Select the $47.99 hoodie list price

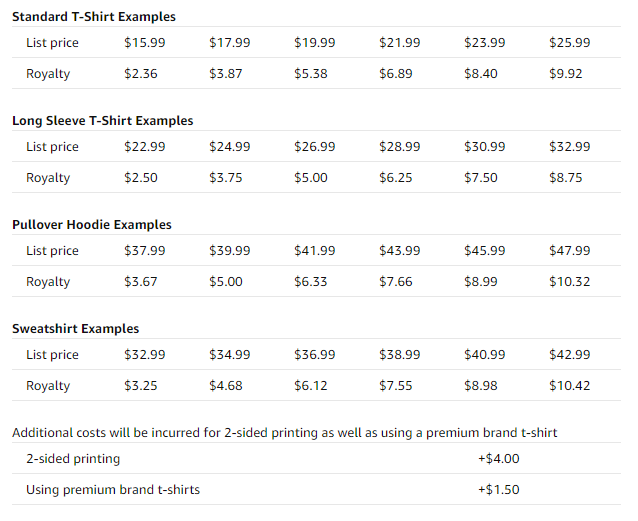tap(570, 250)
